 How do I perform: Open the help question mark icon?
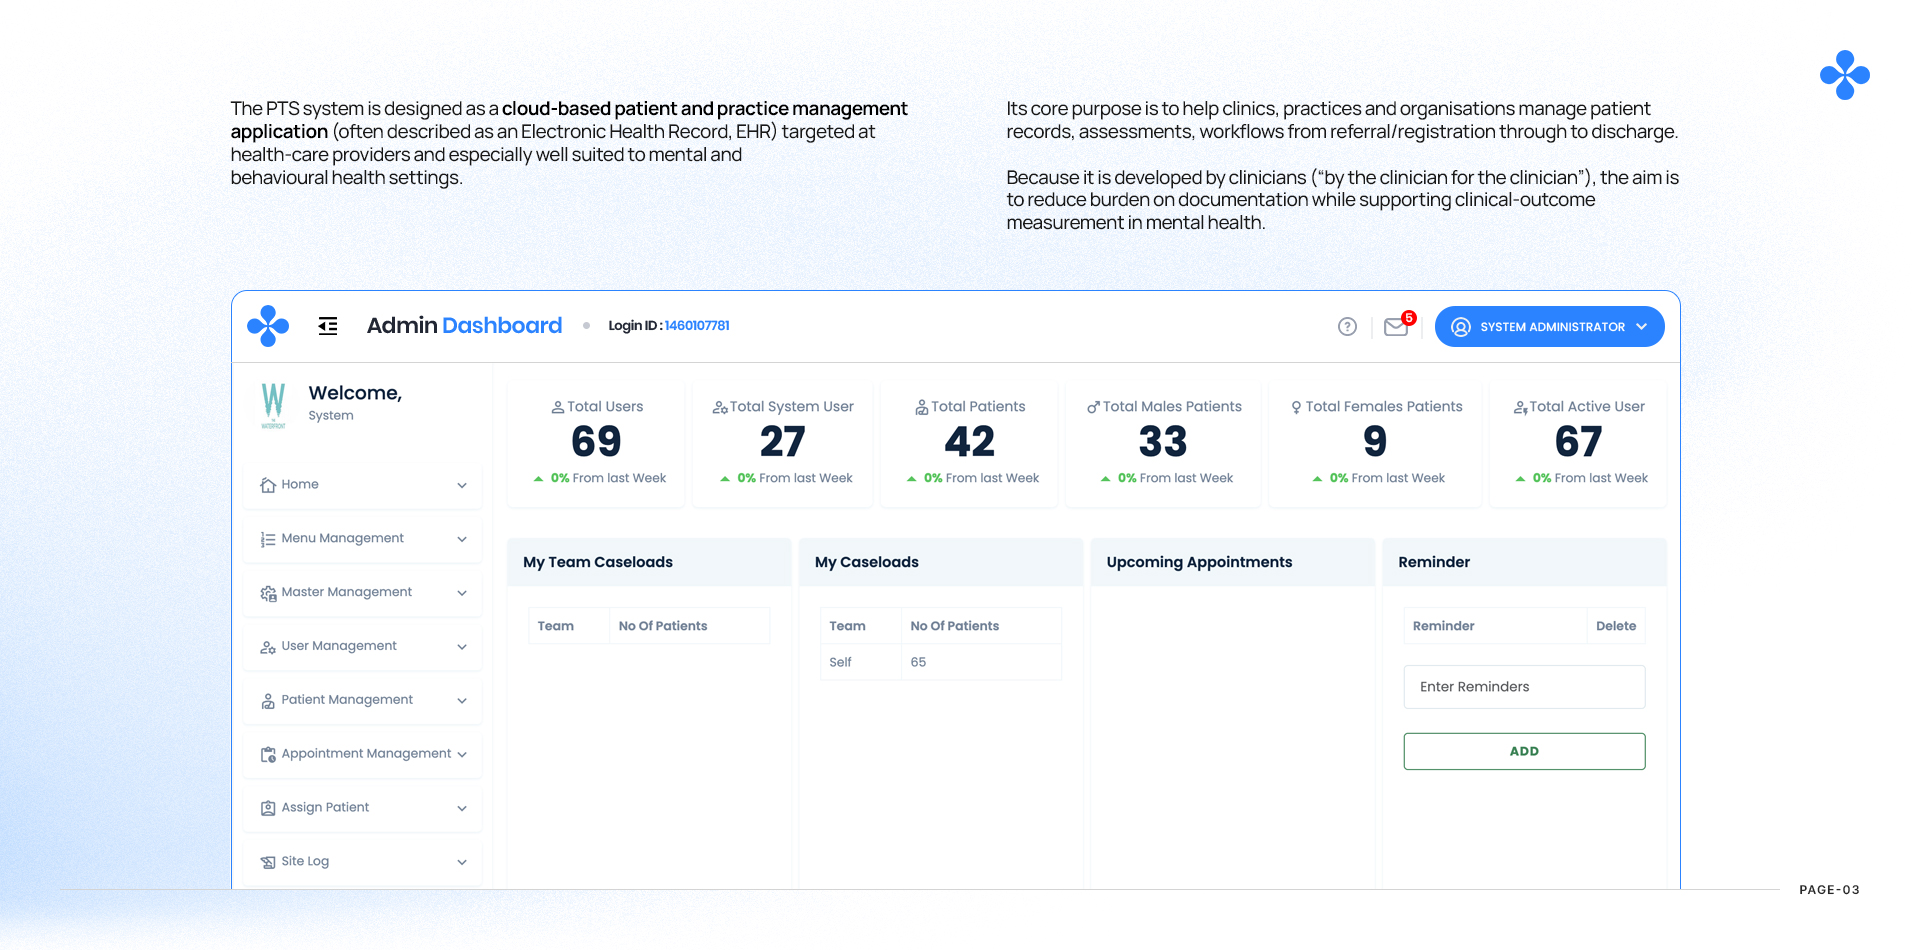click(1347, 327)
